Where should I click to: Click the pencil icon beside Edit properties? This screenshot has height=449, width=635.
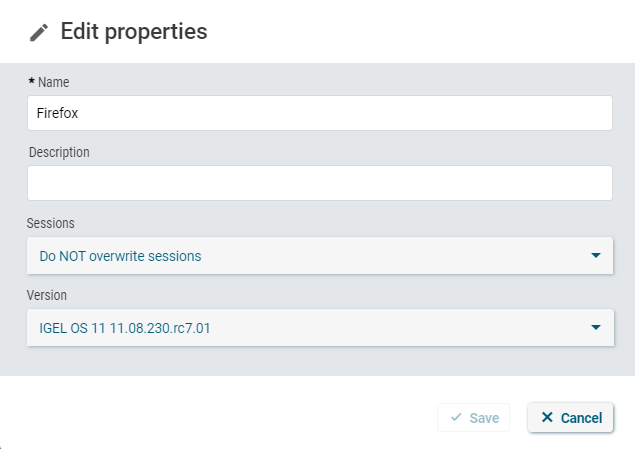39,32
